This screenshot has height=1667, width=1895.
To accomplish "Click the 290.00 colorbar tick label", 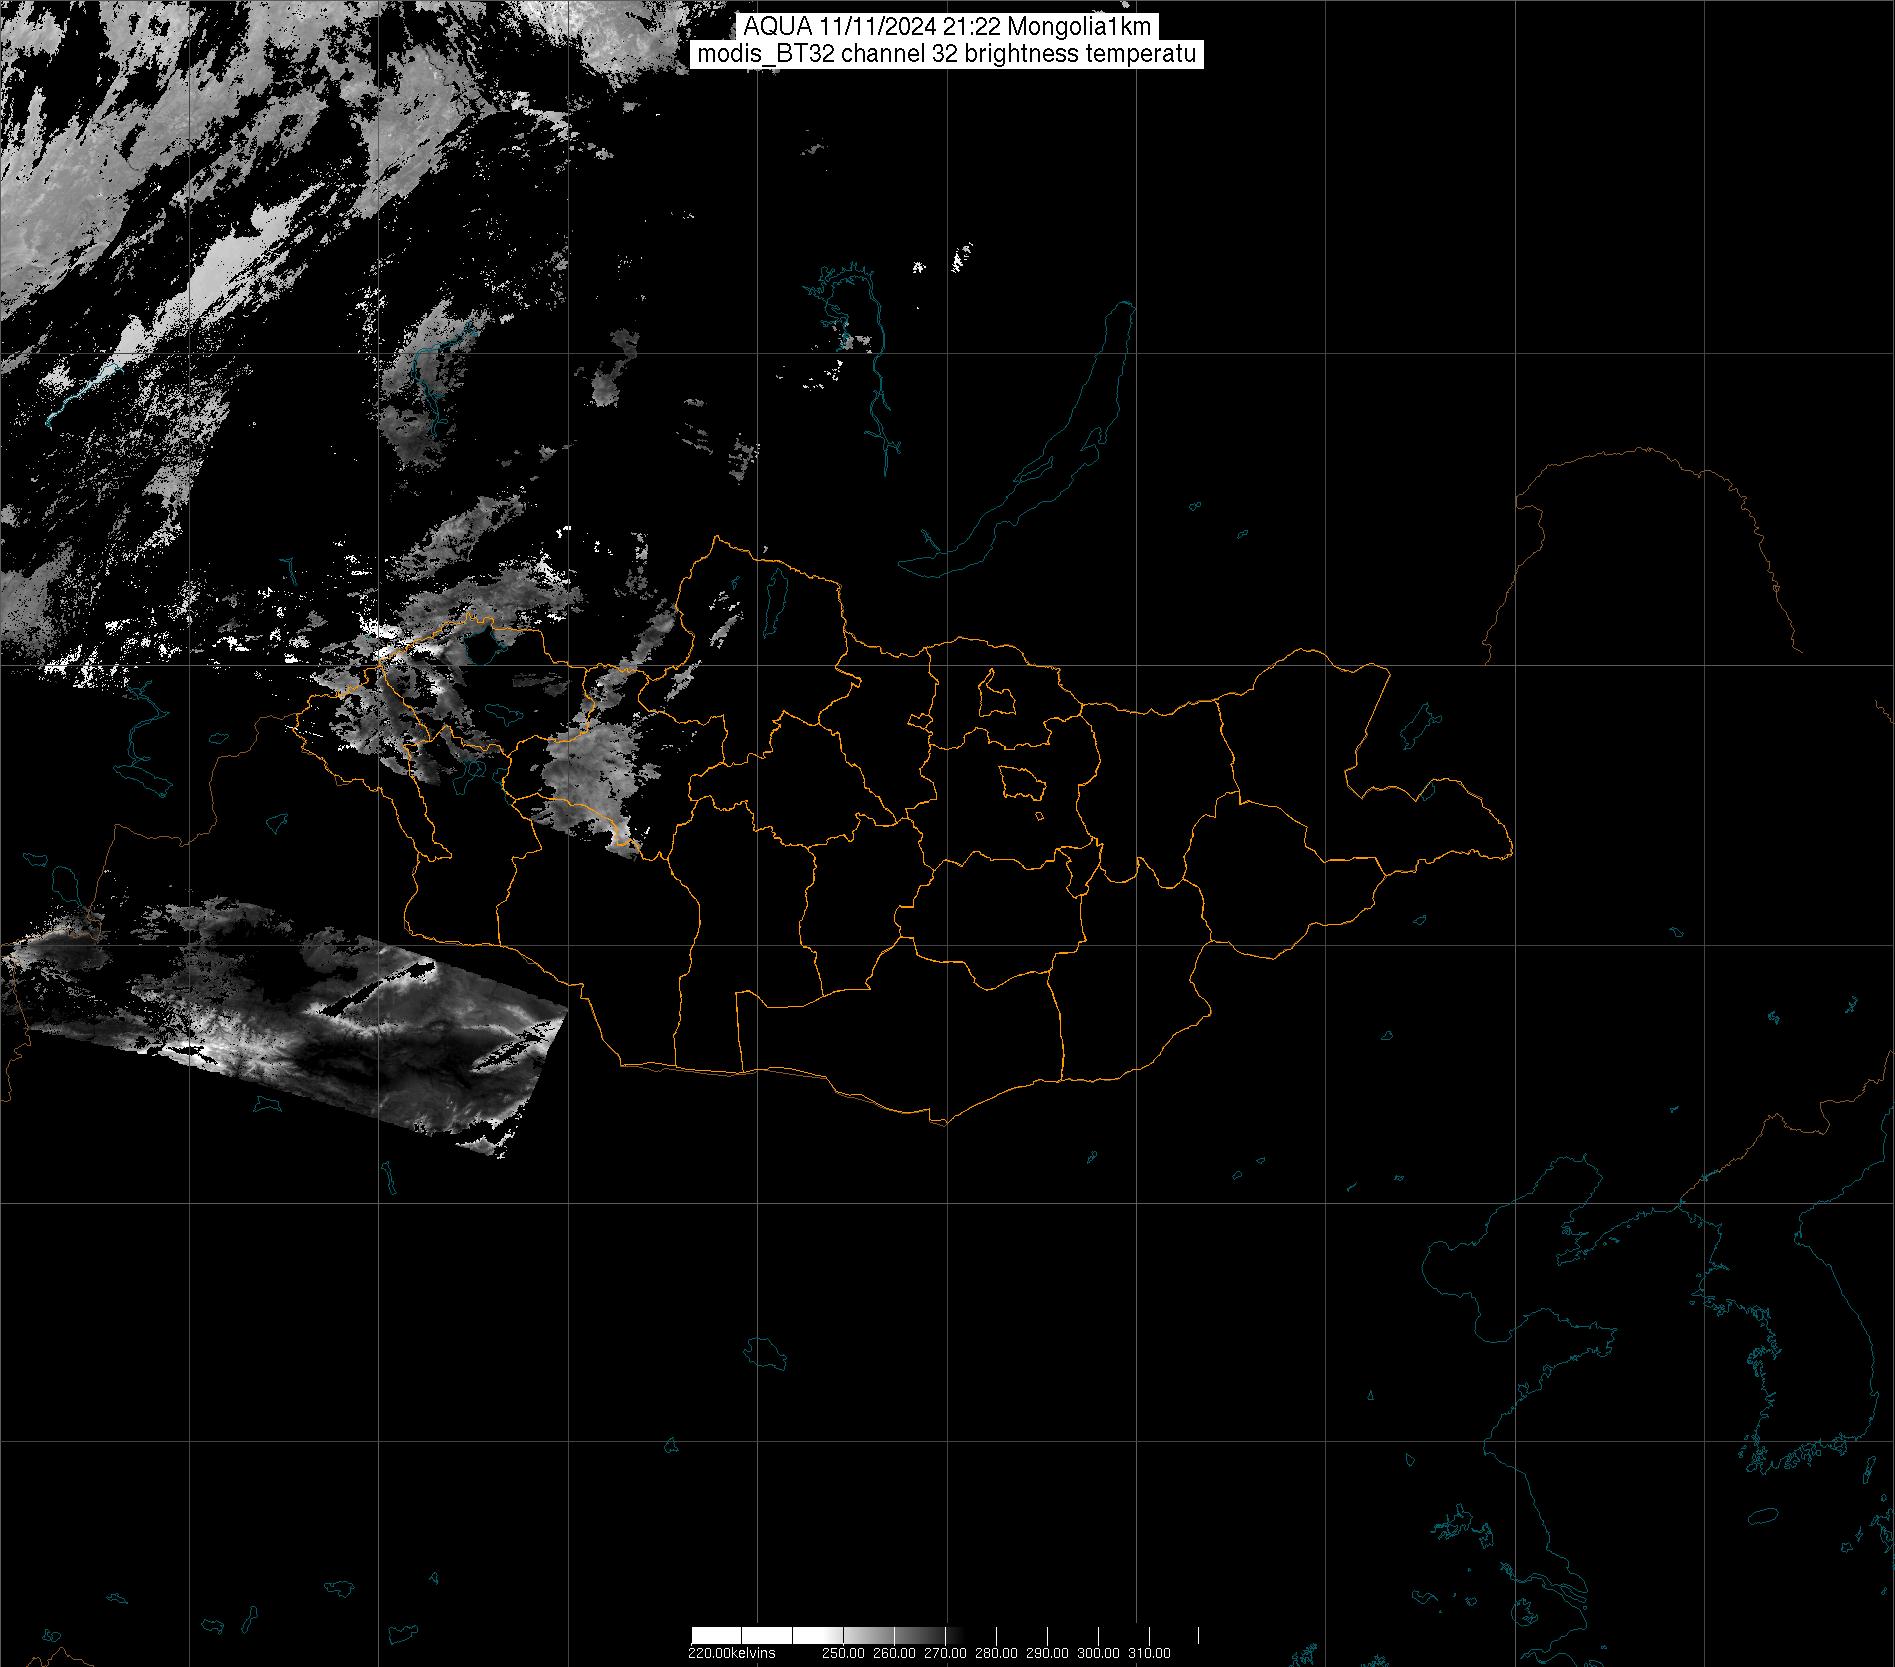I will [x=1048, y=1653].
